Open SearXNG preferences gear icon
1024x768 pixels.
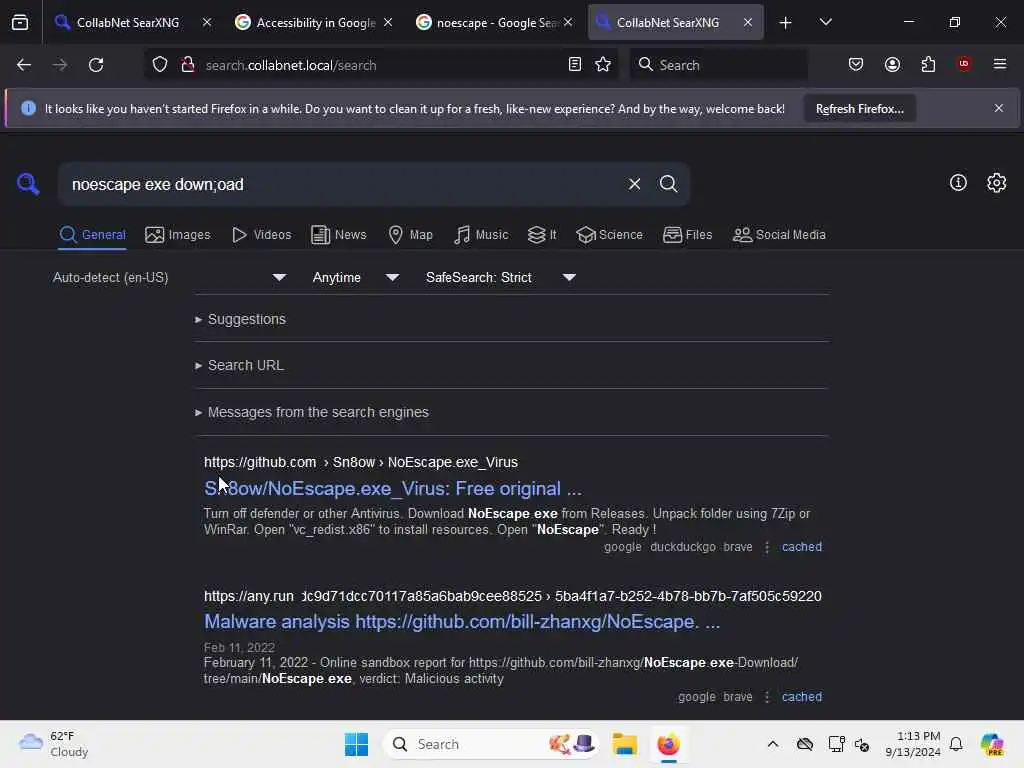[x=997, y=183]
